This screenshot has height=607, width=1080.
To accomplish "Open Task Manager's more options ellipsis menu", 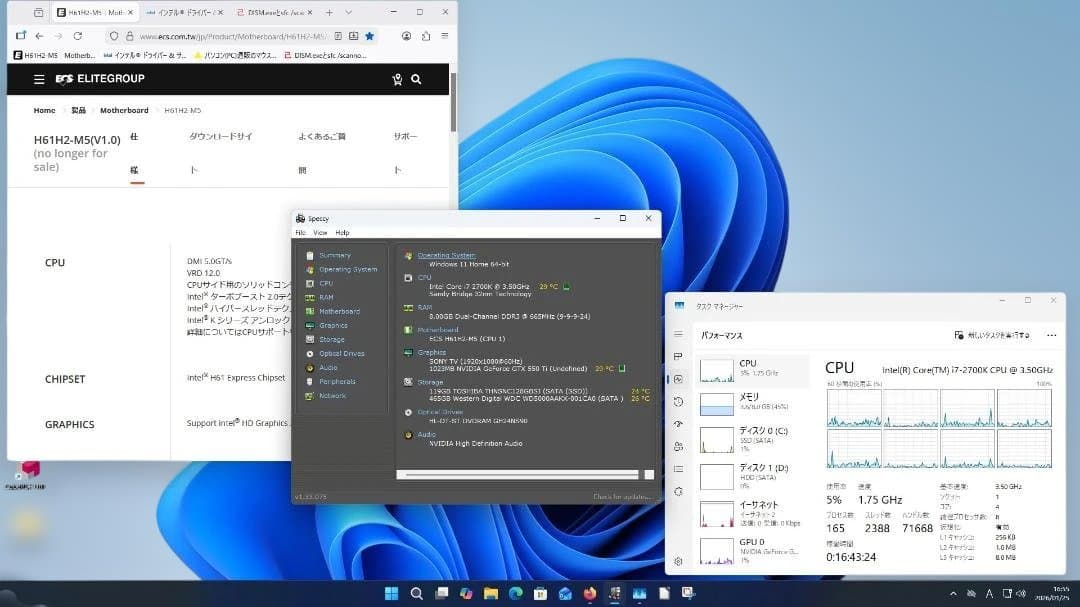I will pos(1051,336).
